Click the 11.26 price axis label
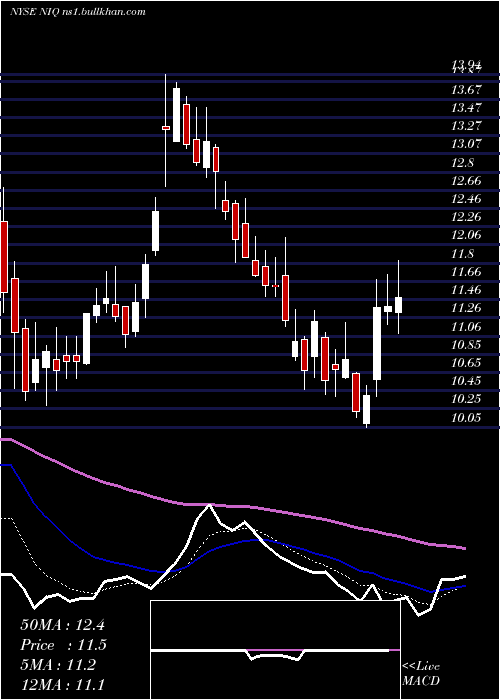 pos(467,308)
